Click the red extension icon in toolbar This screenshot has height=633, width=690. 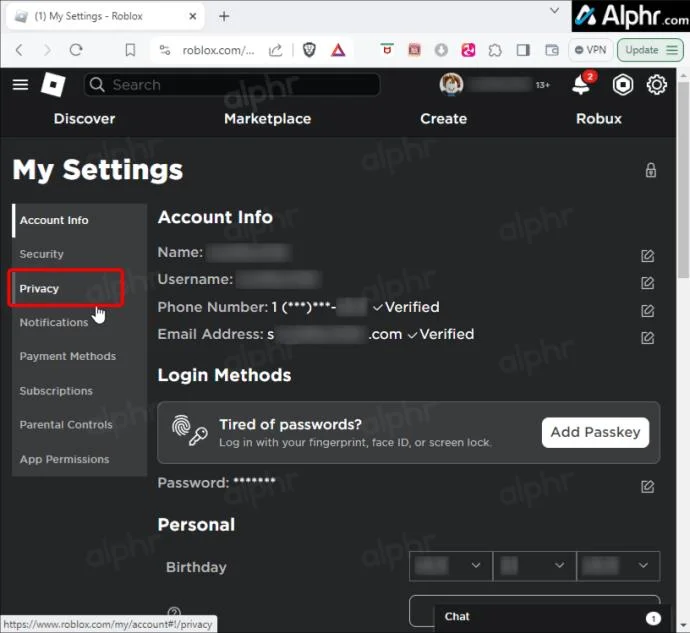(414, 50)
